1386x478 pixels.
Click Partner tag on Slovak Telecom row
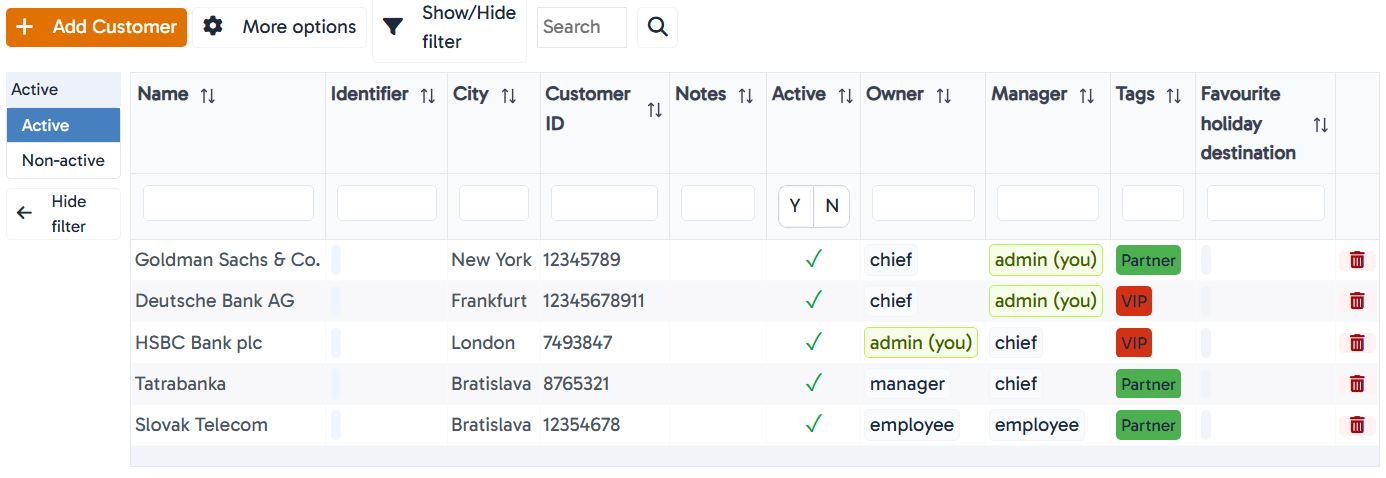1148,425
